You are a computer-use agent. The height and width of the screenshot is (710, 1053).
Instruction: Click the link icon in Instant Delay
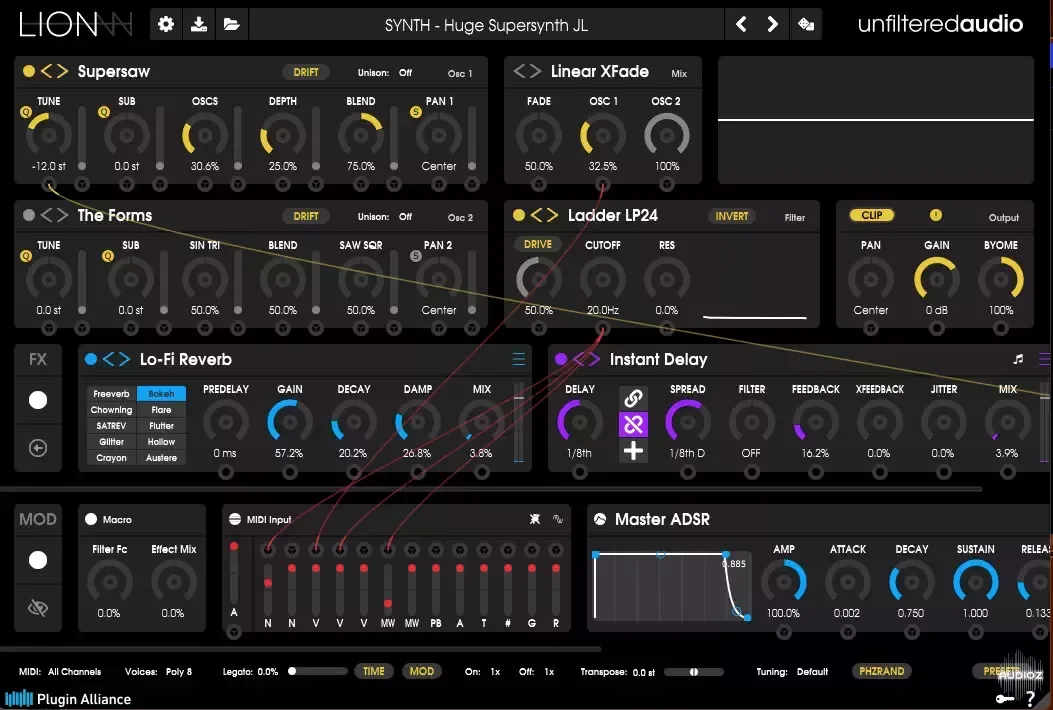click(633, 398)
